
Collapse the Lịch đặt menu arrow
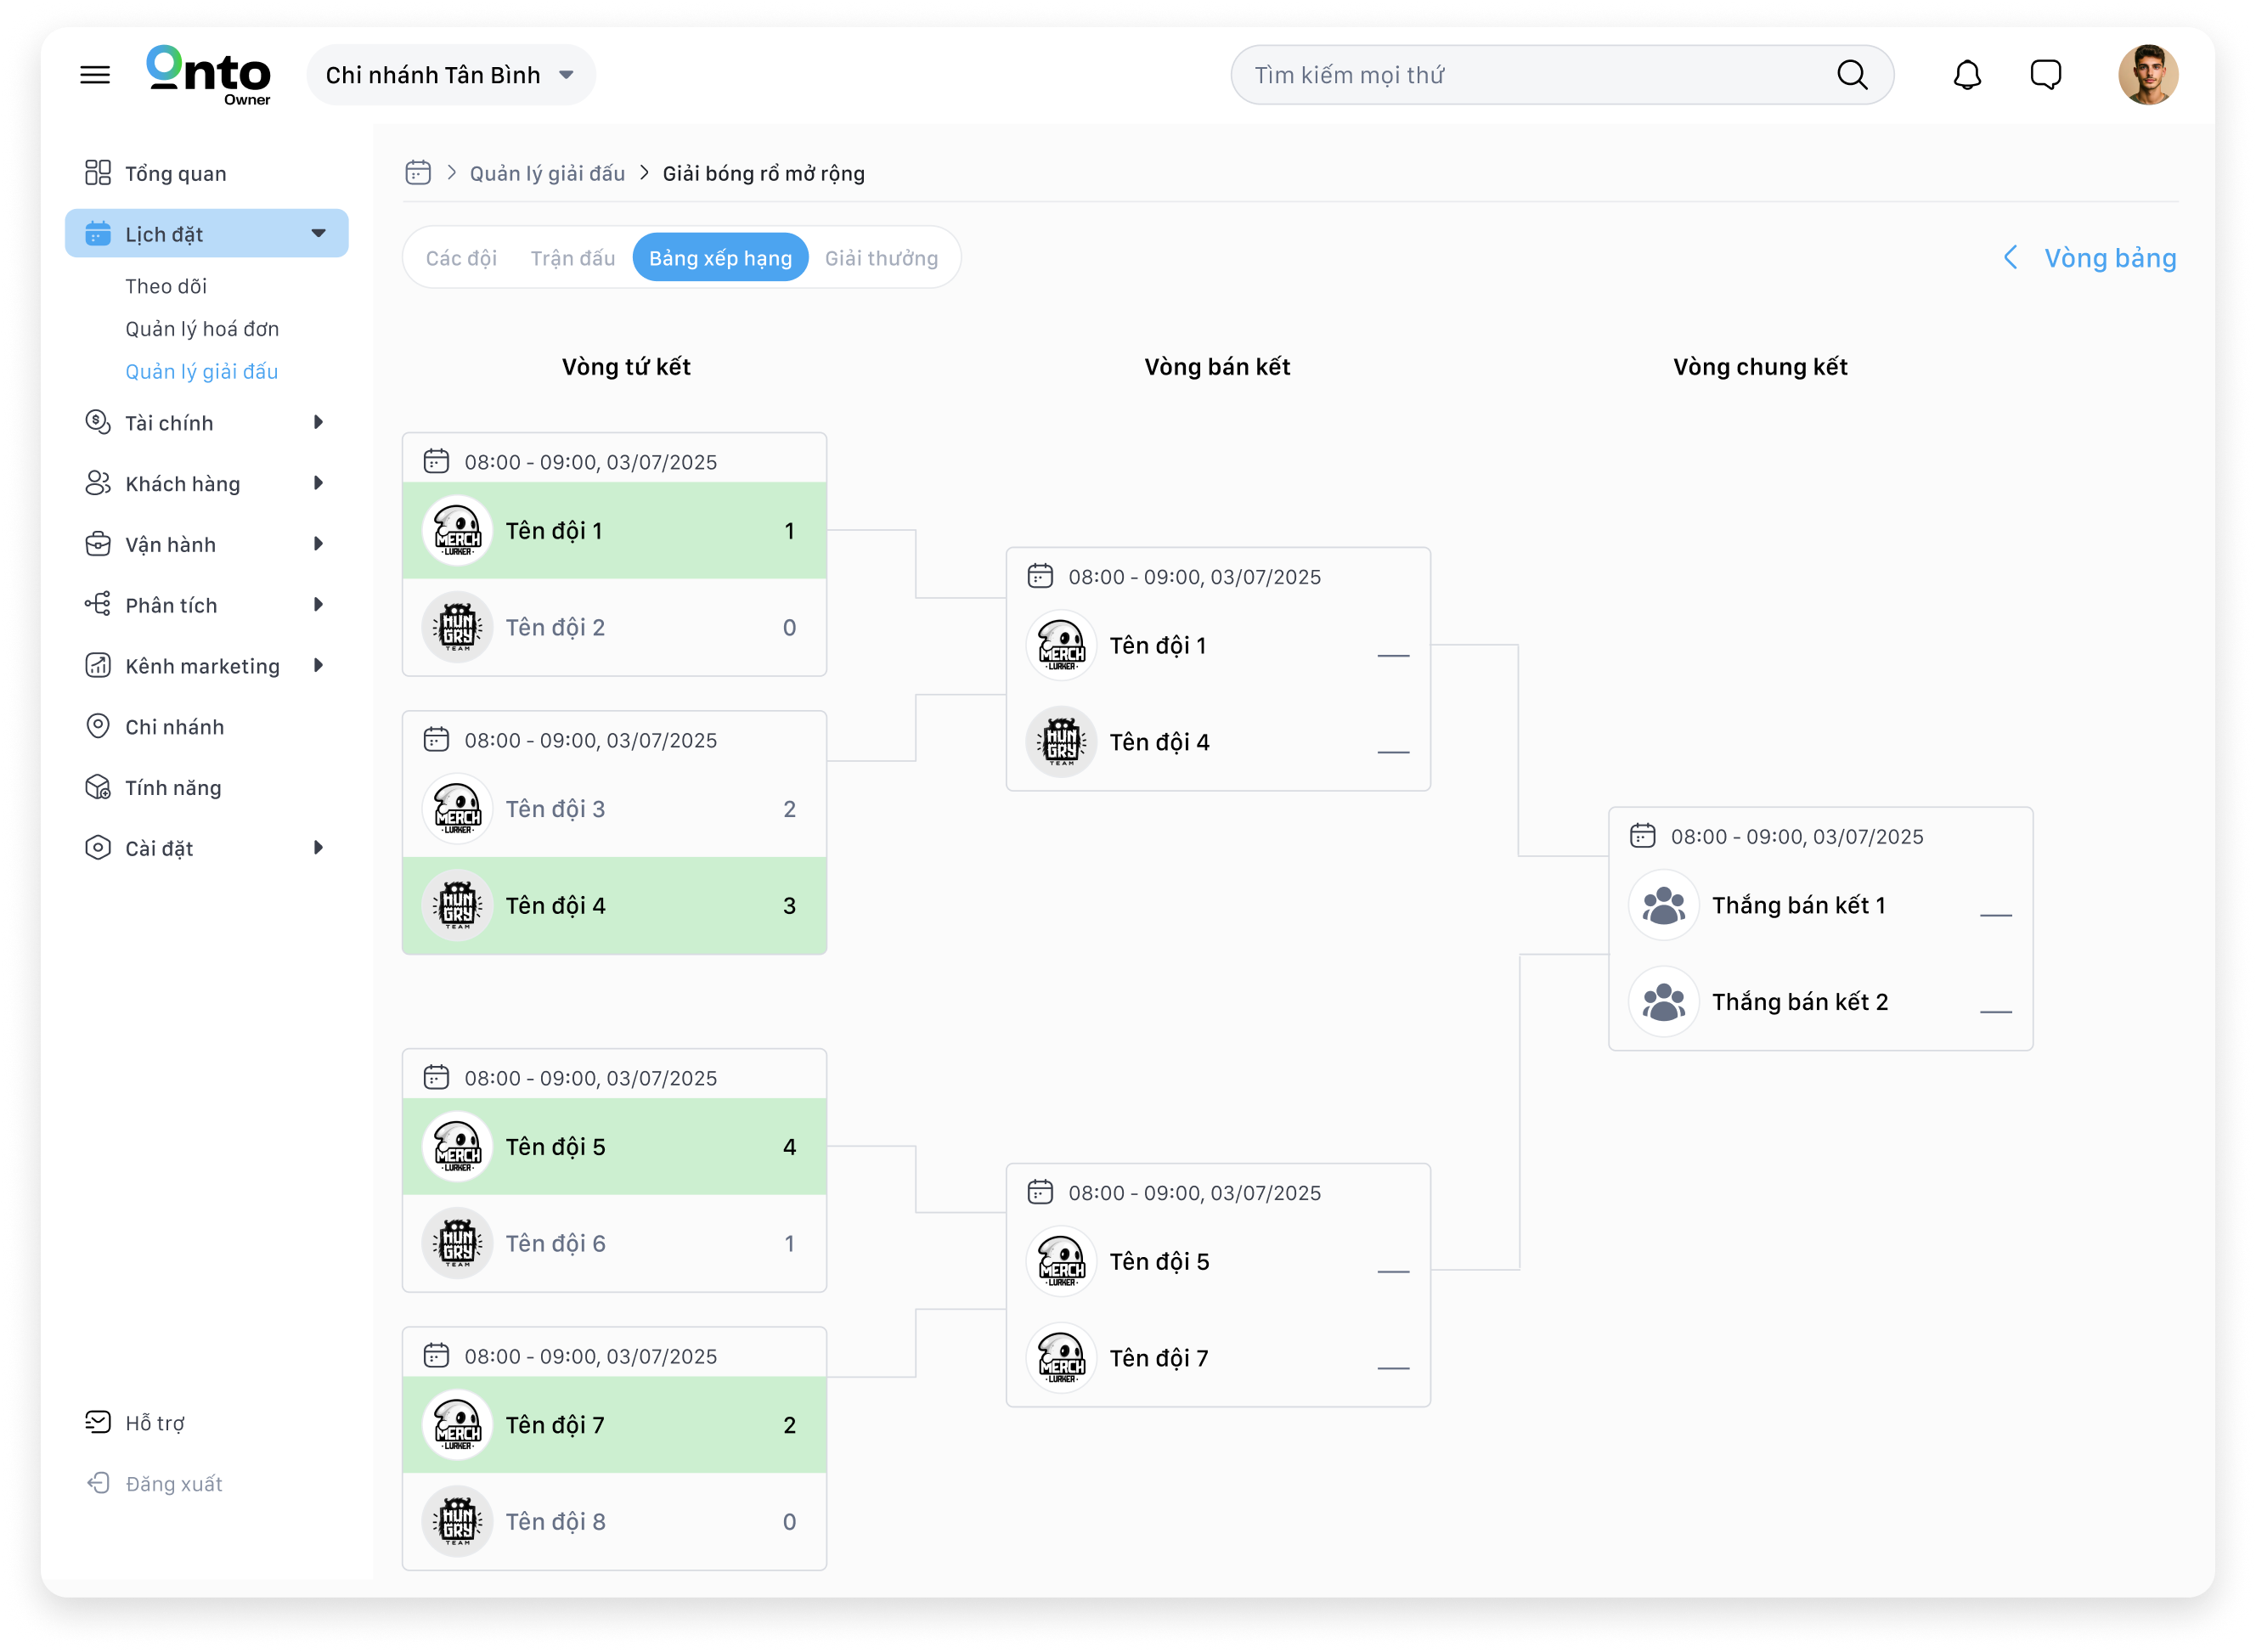pos(319,234)
